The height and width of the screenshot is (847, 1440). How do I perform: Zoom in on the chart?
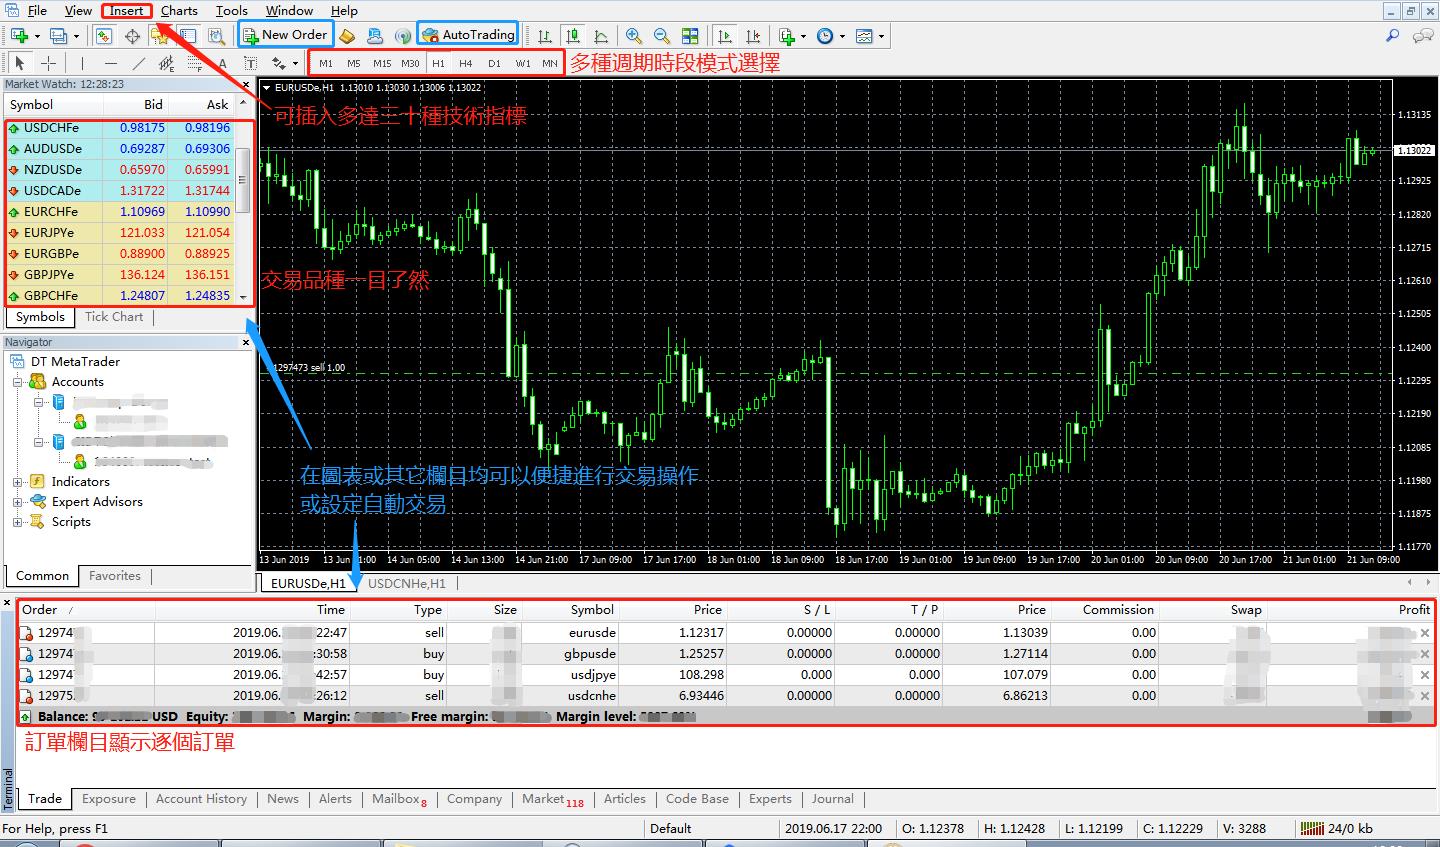[633, 36]
